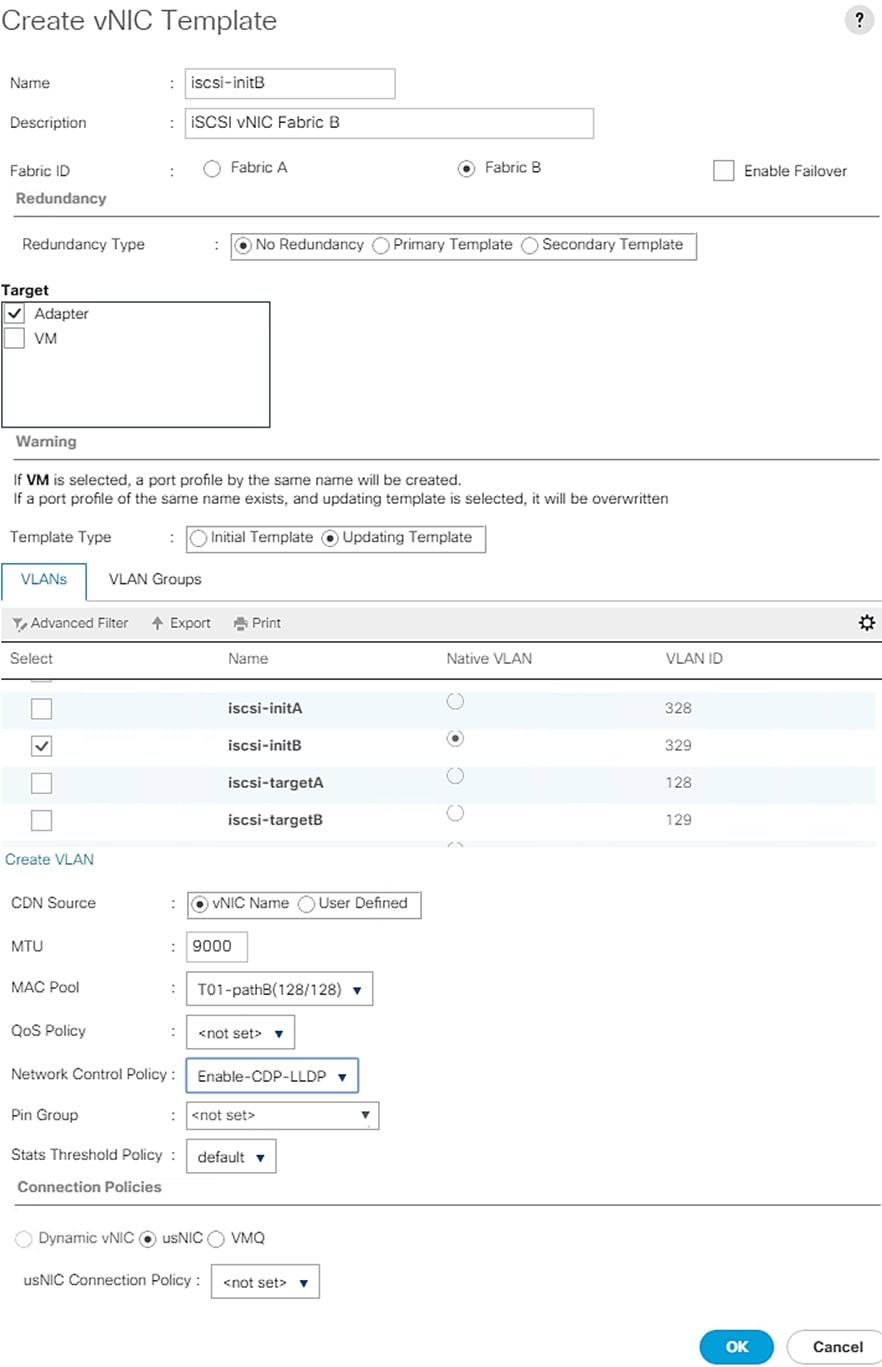Switch to the VLANs tab

[44, 580]
